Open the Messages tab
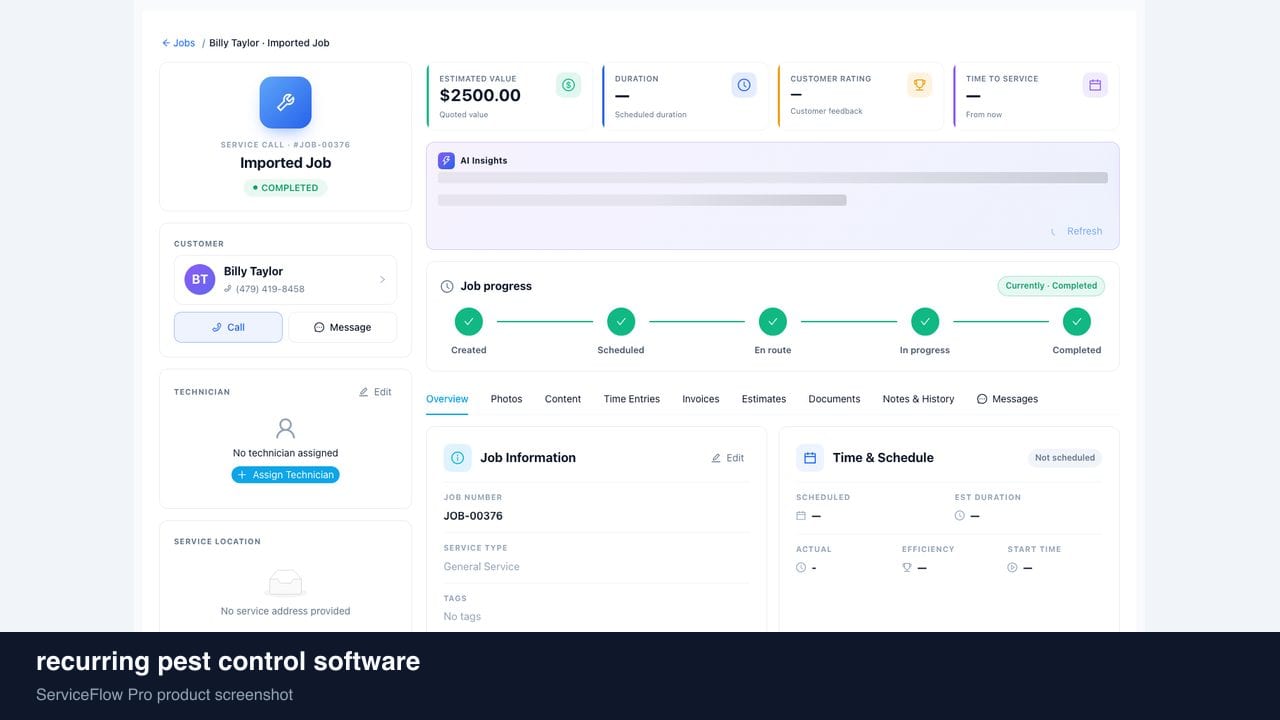This screenshot has width=1280, height=720. point(1007,399)
